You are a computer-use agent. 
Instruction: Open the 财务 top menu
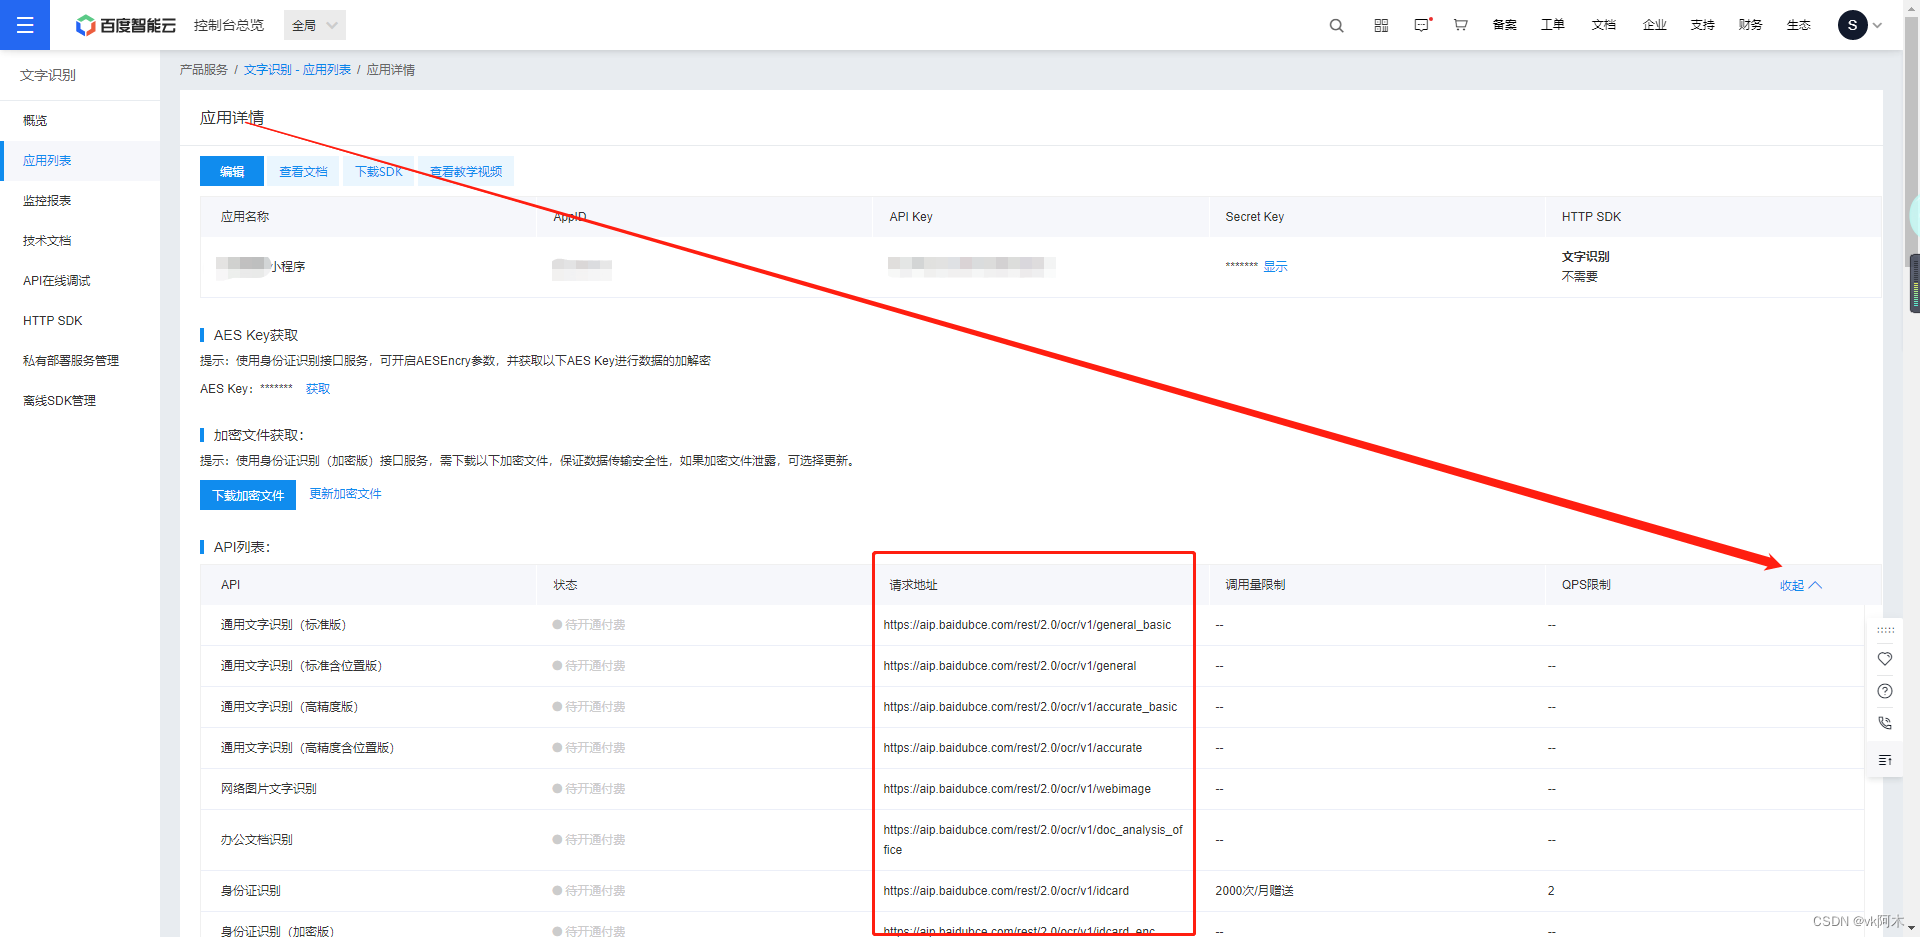point(1750,25)
